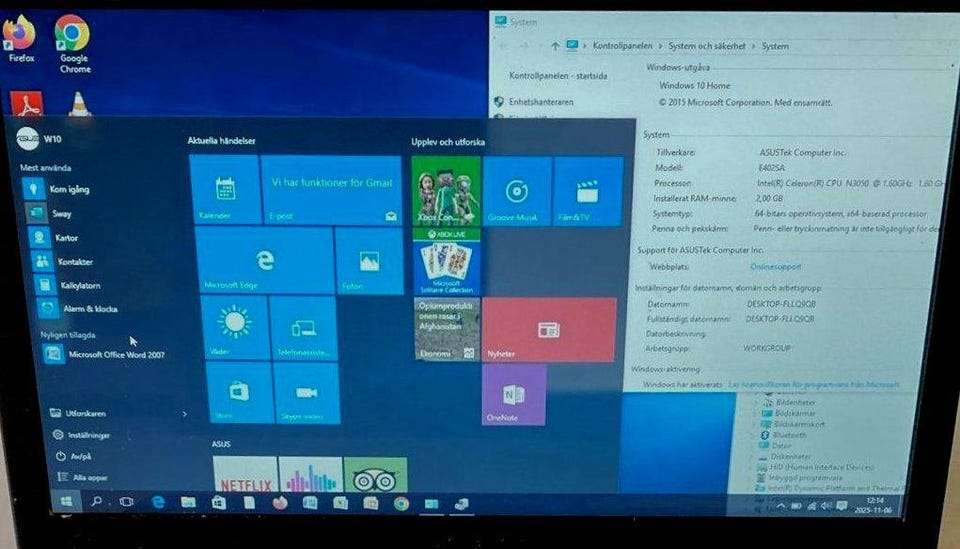The height and width of the screenshot is (549, 960).
Task: Open the OneNote tile
Action: [x=514, y=394]
